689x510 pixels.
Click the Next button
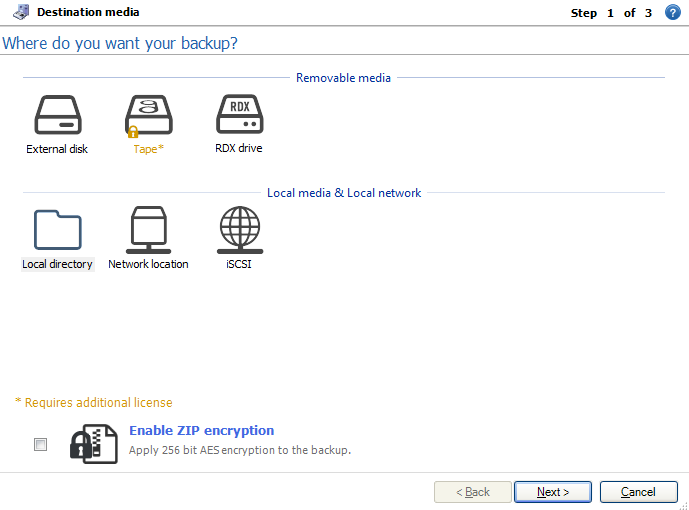pyautogui.click(x=553, y=492)
